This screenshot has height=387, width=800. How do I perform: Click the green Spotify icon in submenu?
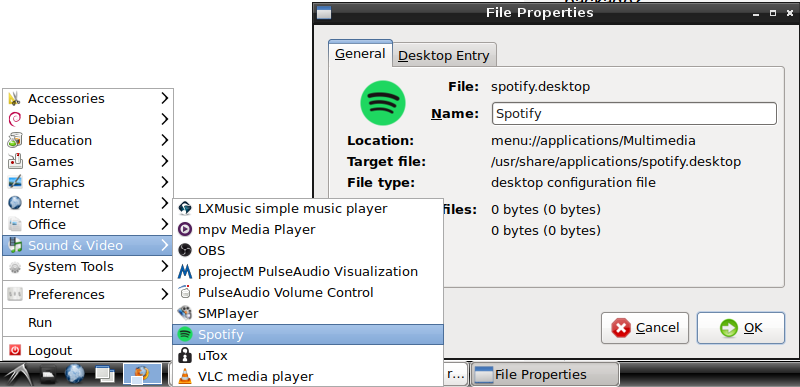tap(184, 334)
